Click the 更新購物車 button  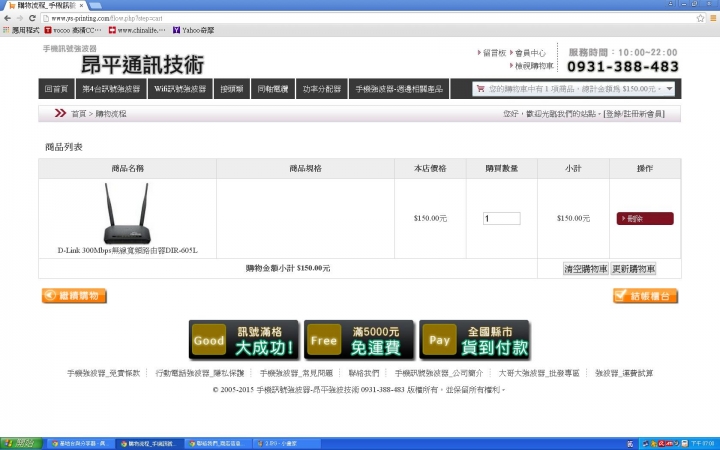click(x=633, y=269)
